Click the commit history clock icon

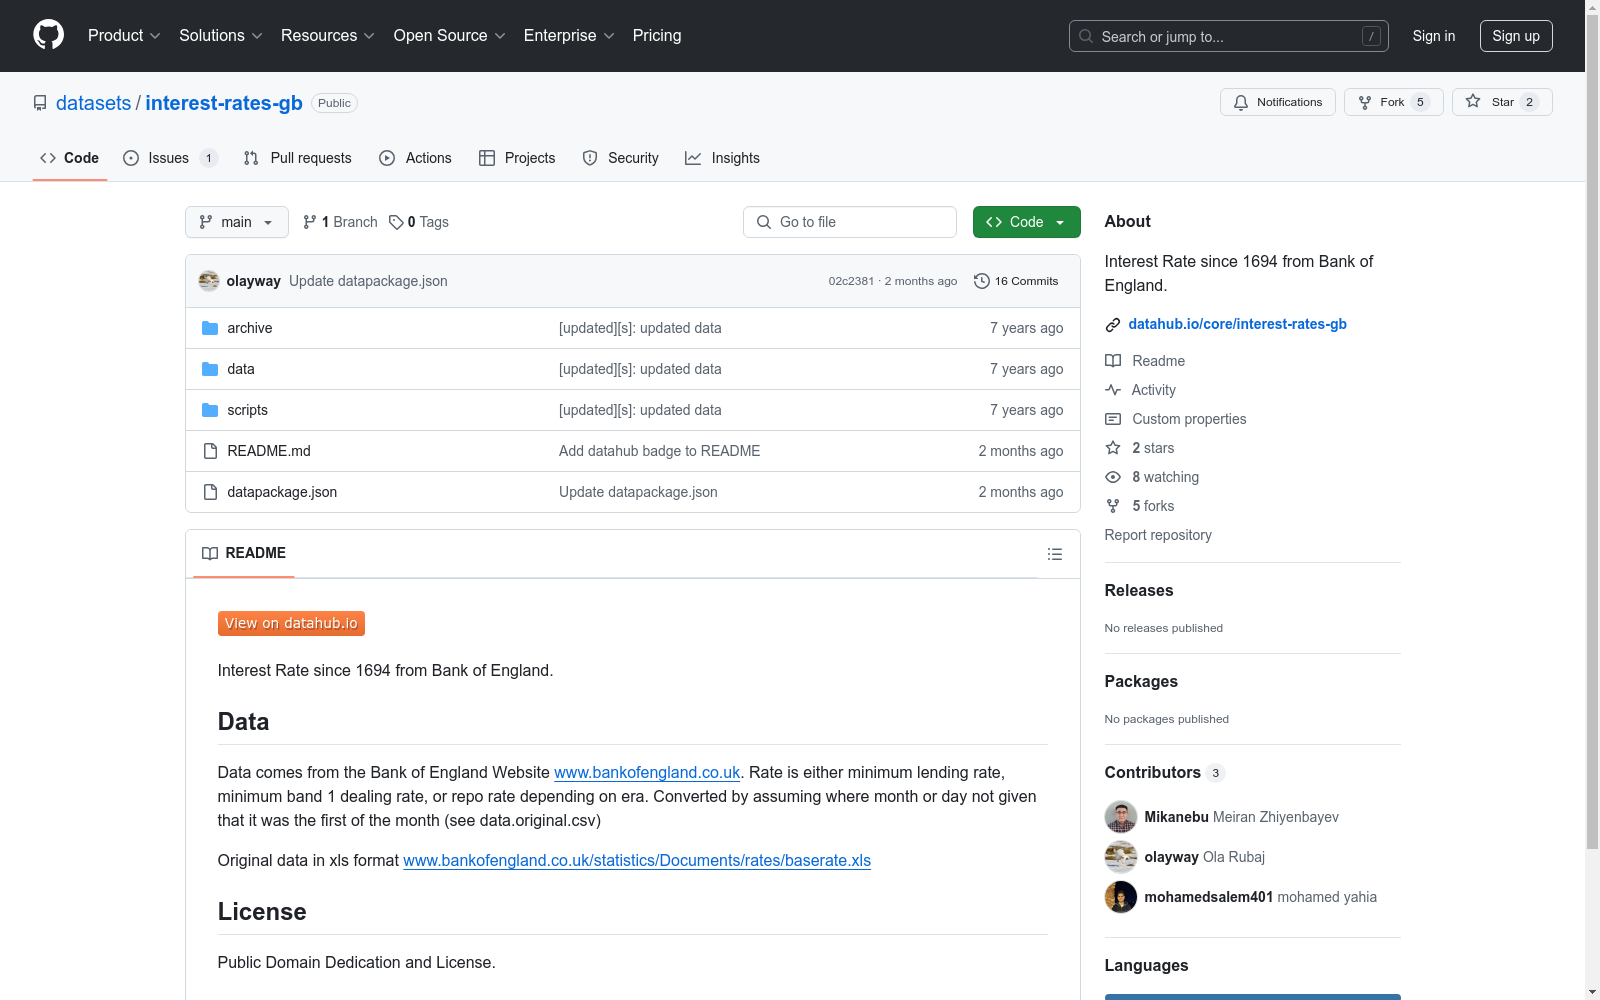pyautogui.click(x=981, y=281)
